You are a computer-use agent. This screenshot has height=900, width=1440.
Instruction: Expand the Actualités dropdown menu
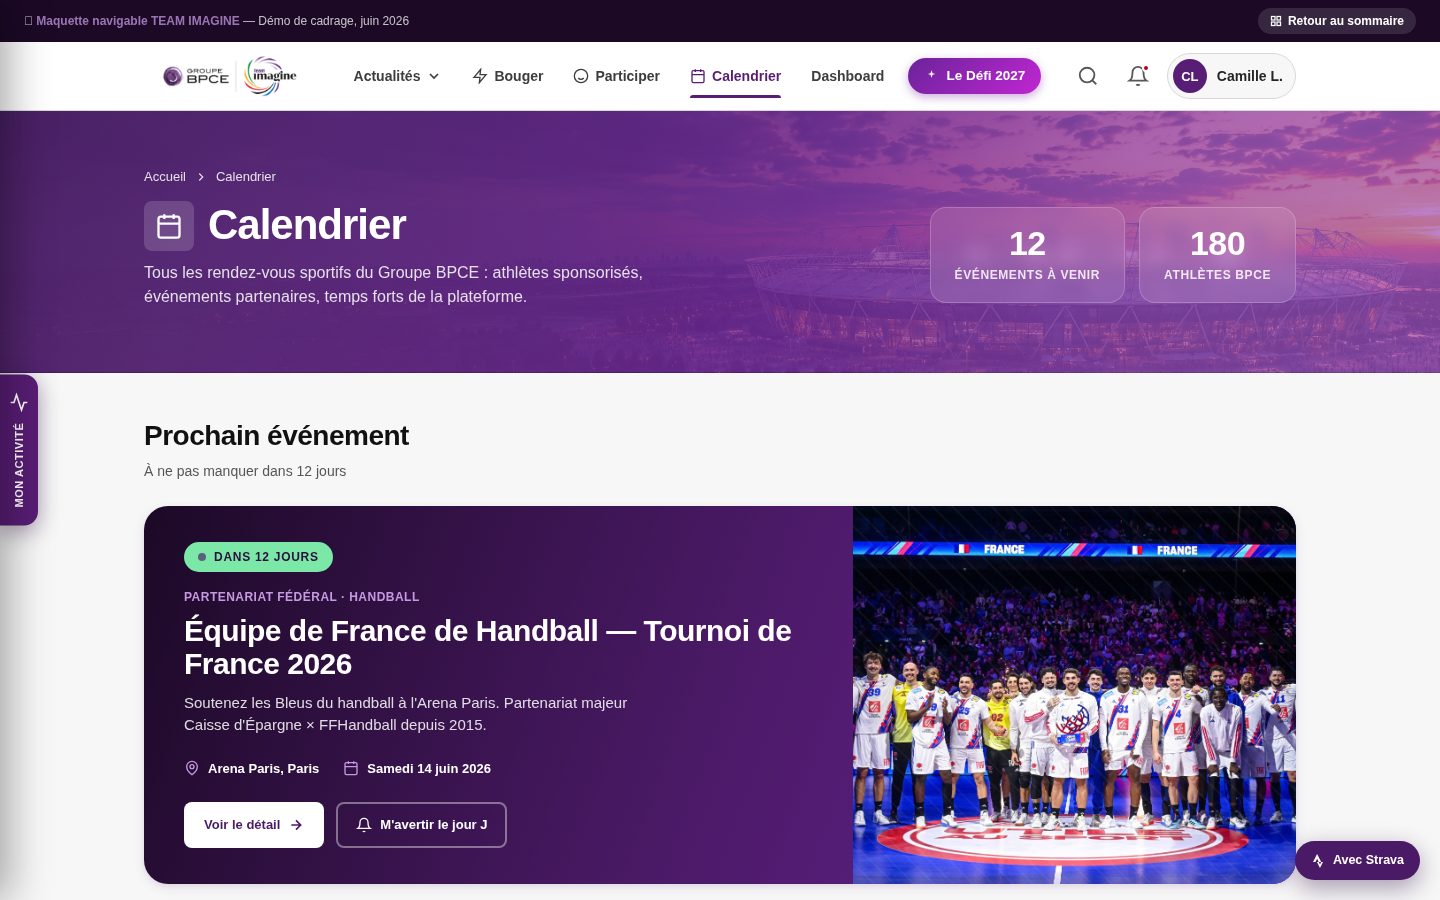click(396, 76)
